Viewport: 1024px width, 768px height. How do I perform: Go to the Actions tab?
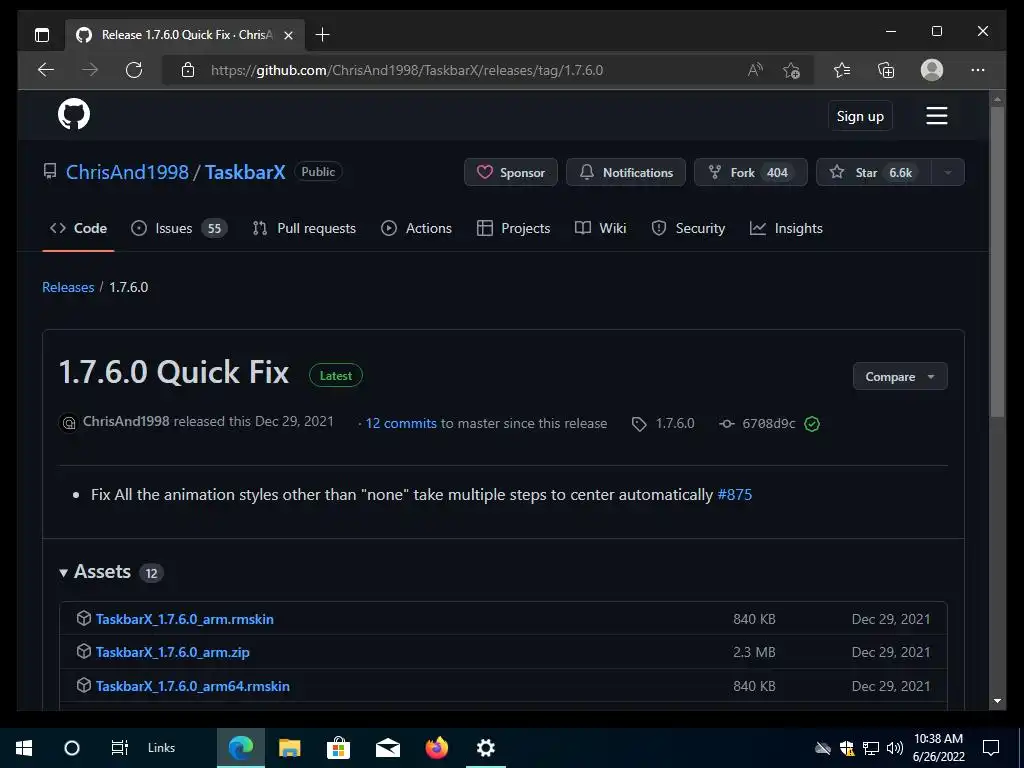point(417,228)
